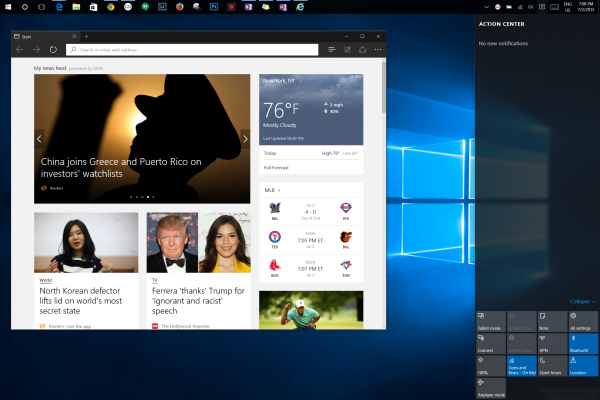
Task: Click the Connect quick action tile
Action: (x=491, y=343)
